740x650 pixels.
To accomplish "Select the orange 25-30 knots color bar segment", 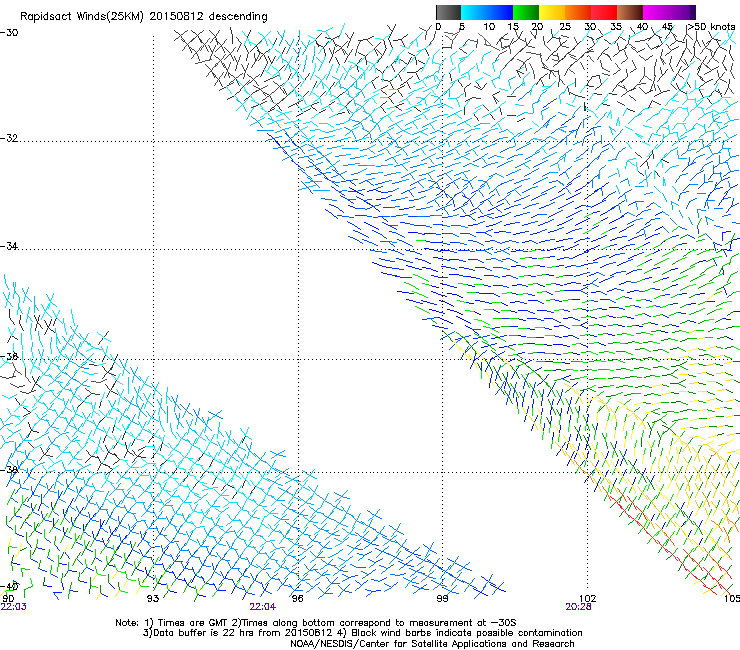I will tap(578, 12).
